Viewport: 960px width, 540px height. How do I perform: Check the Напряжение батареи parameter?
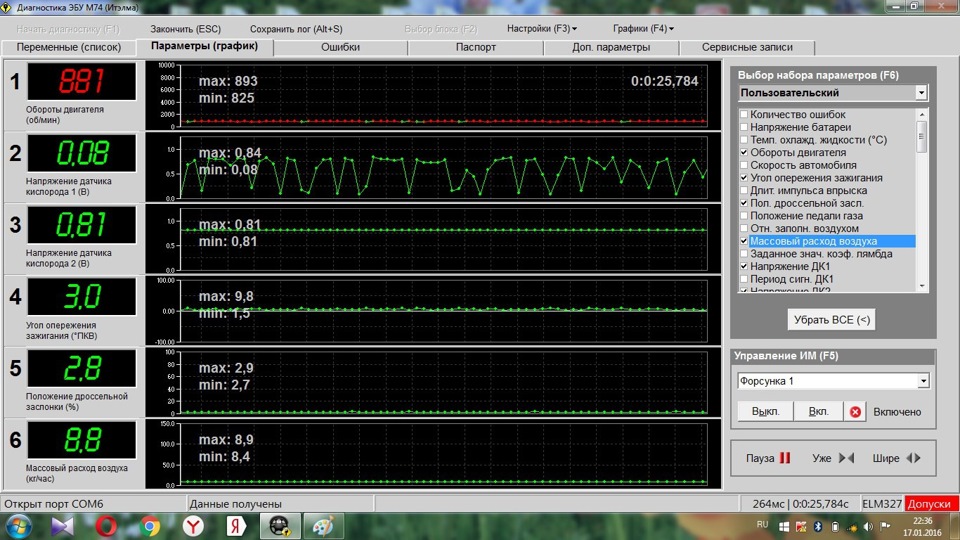click(744, 127)
